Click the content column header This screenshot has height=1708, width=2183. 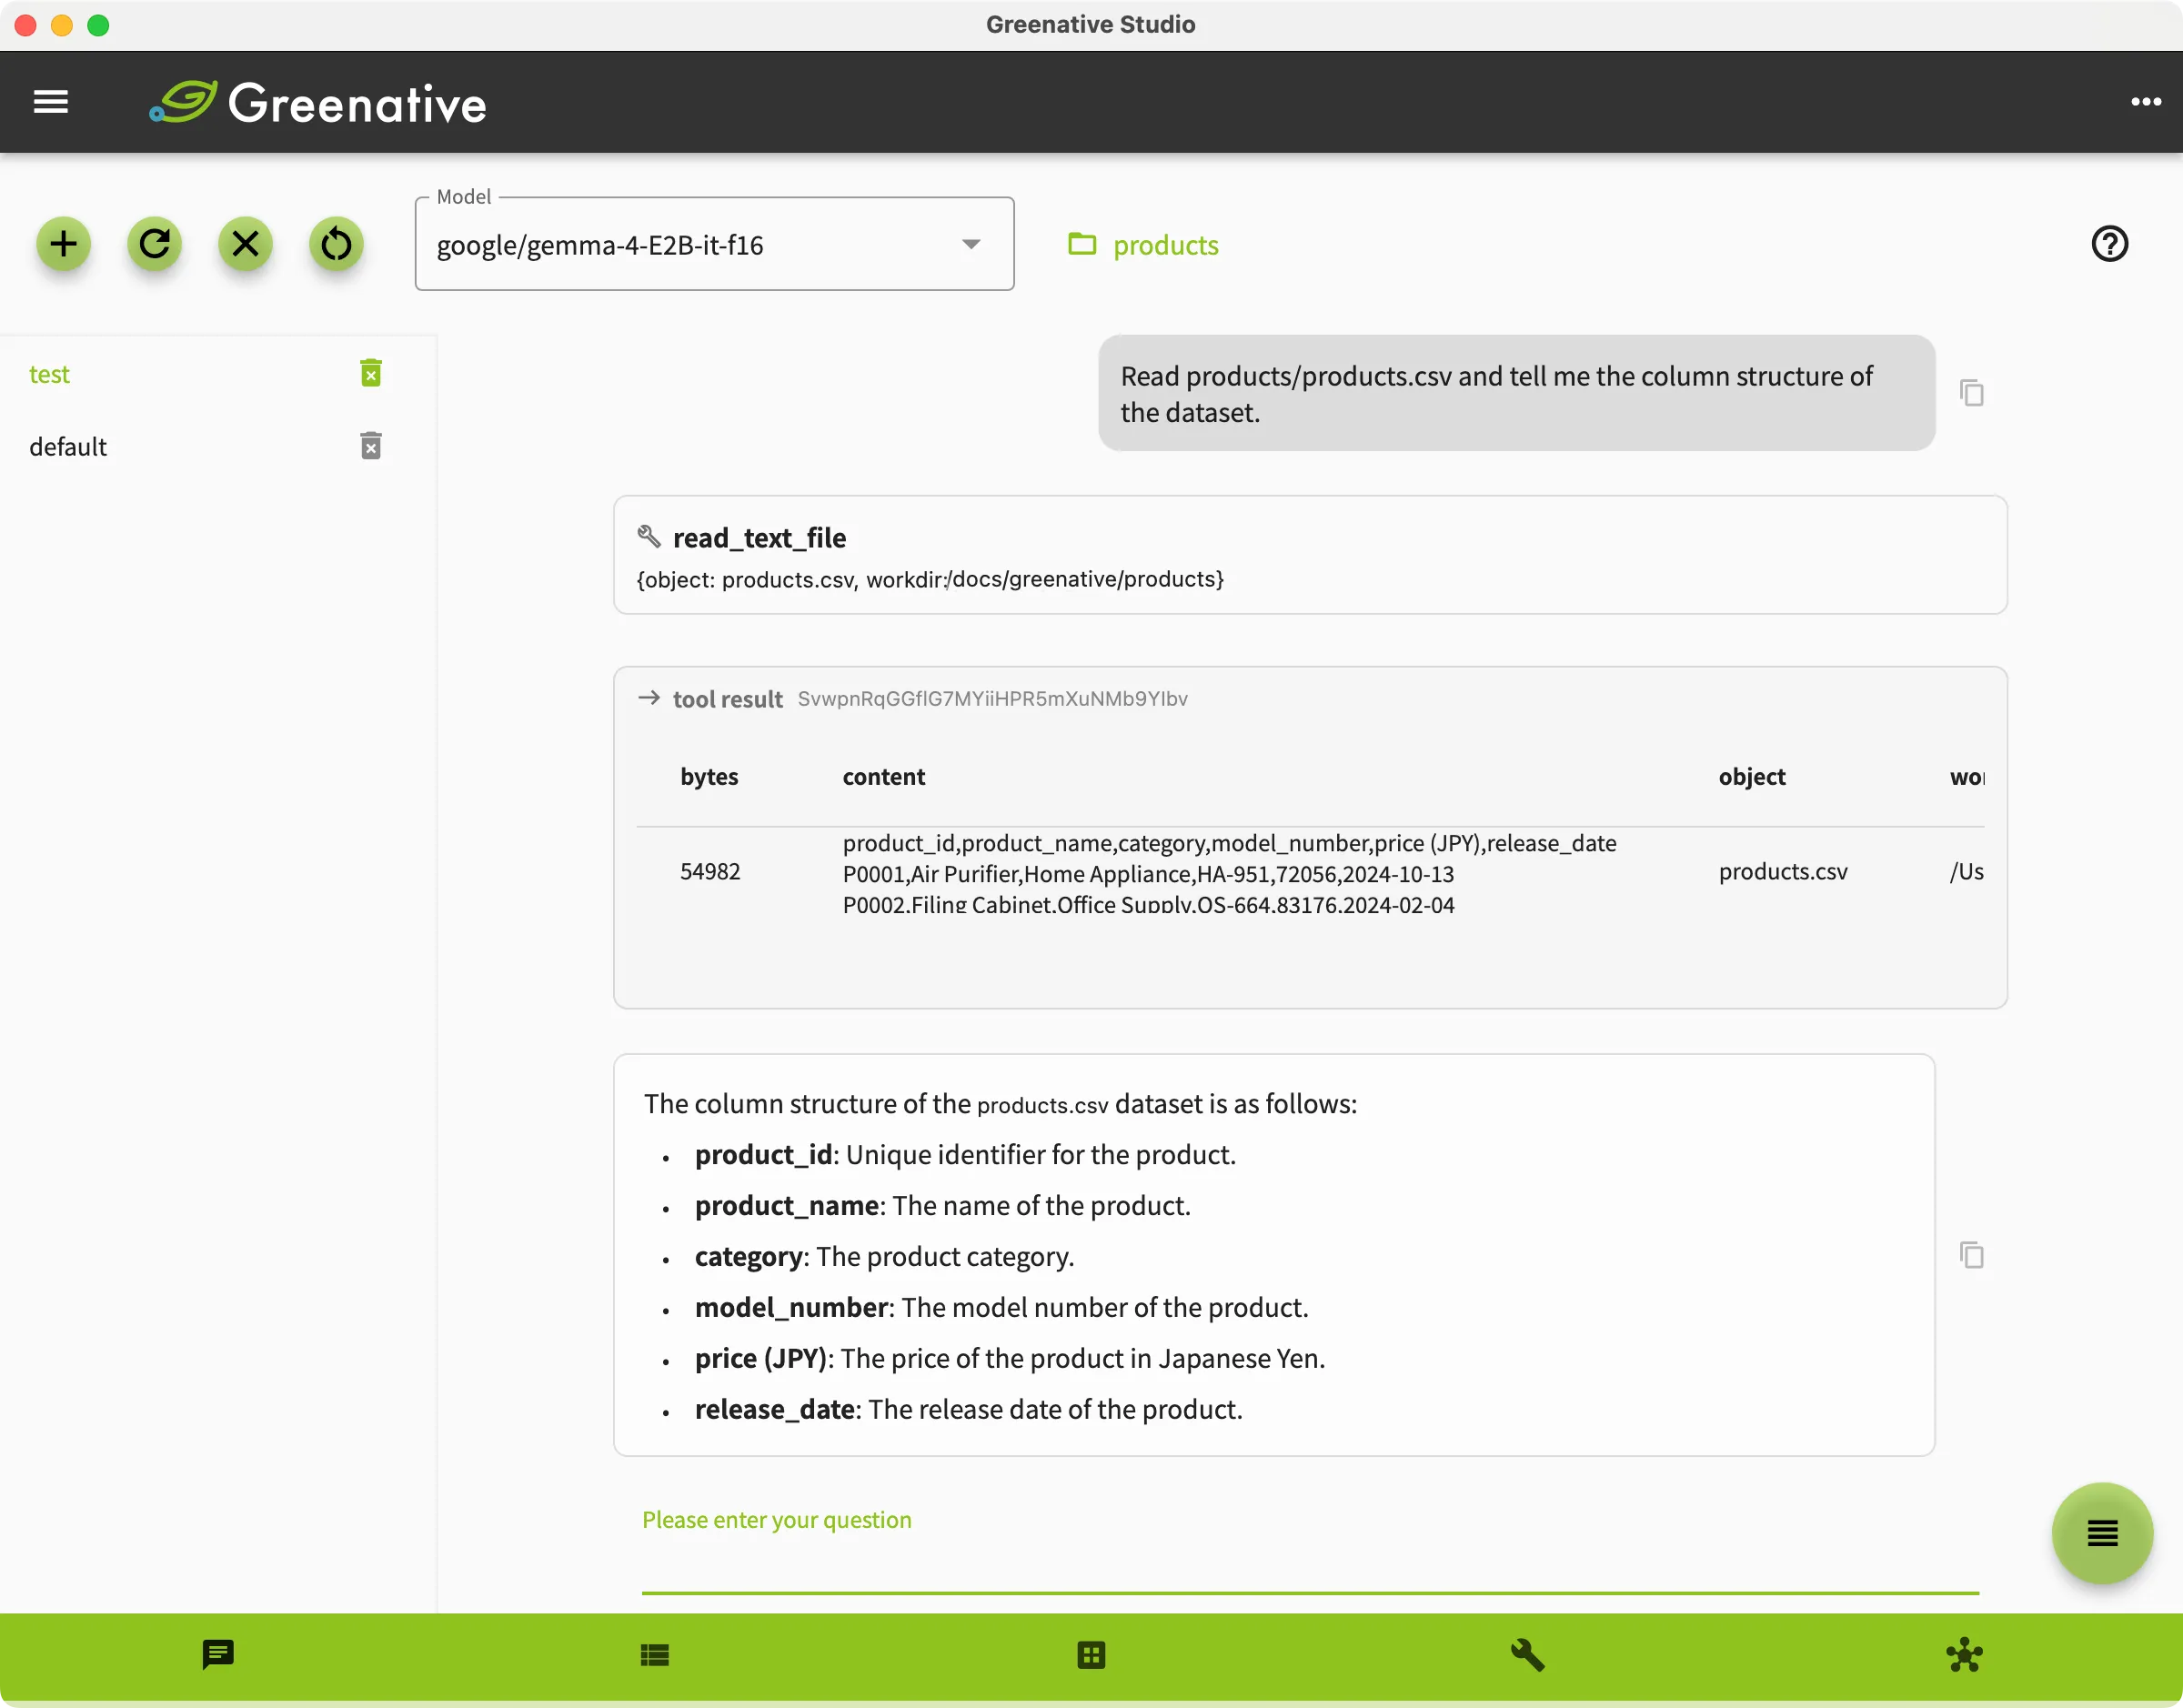pos(884,777)
